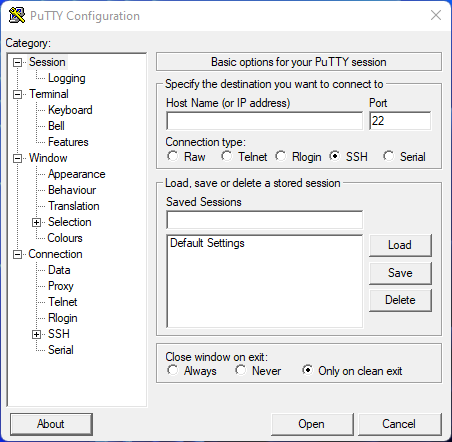452x442 pixels.
Task: Click the About button
Action: (51, 424)
